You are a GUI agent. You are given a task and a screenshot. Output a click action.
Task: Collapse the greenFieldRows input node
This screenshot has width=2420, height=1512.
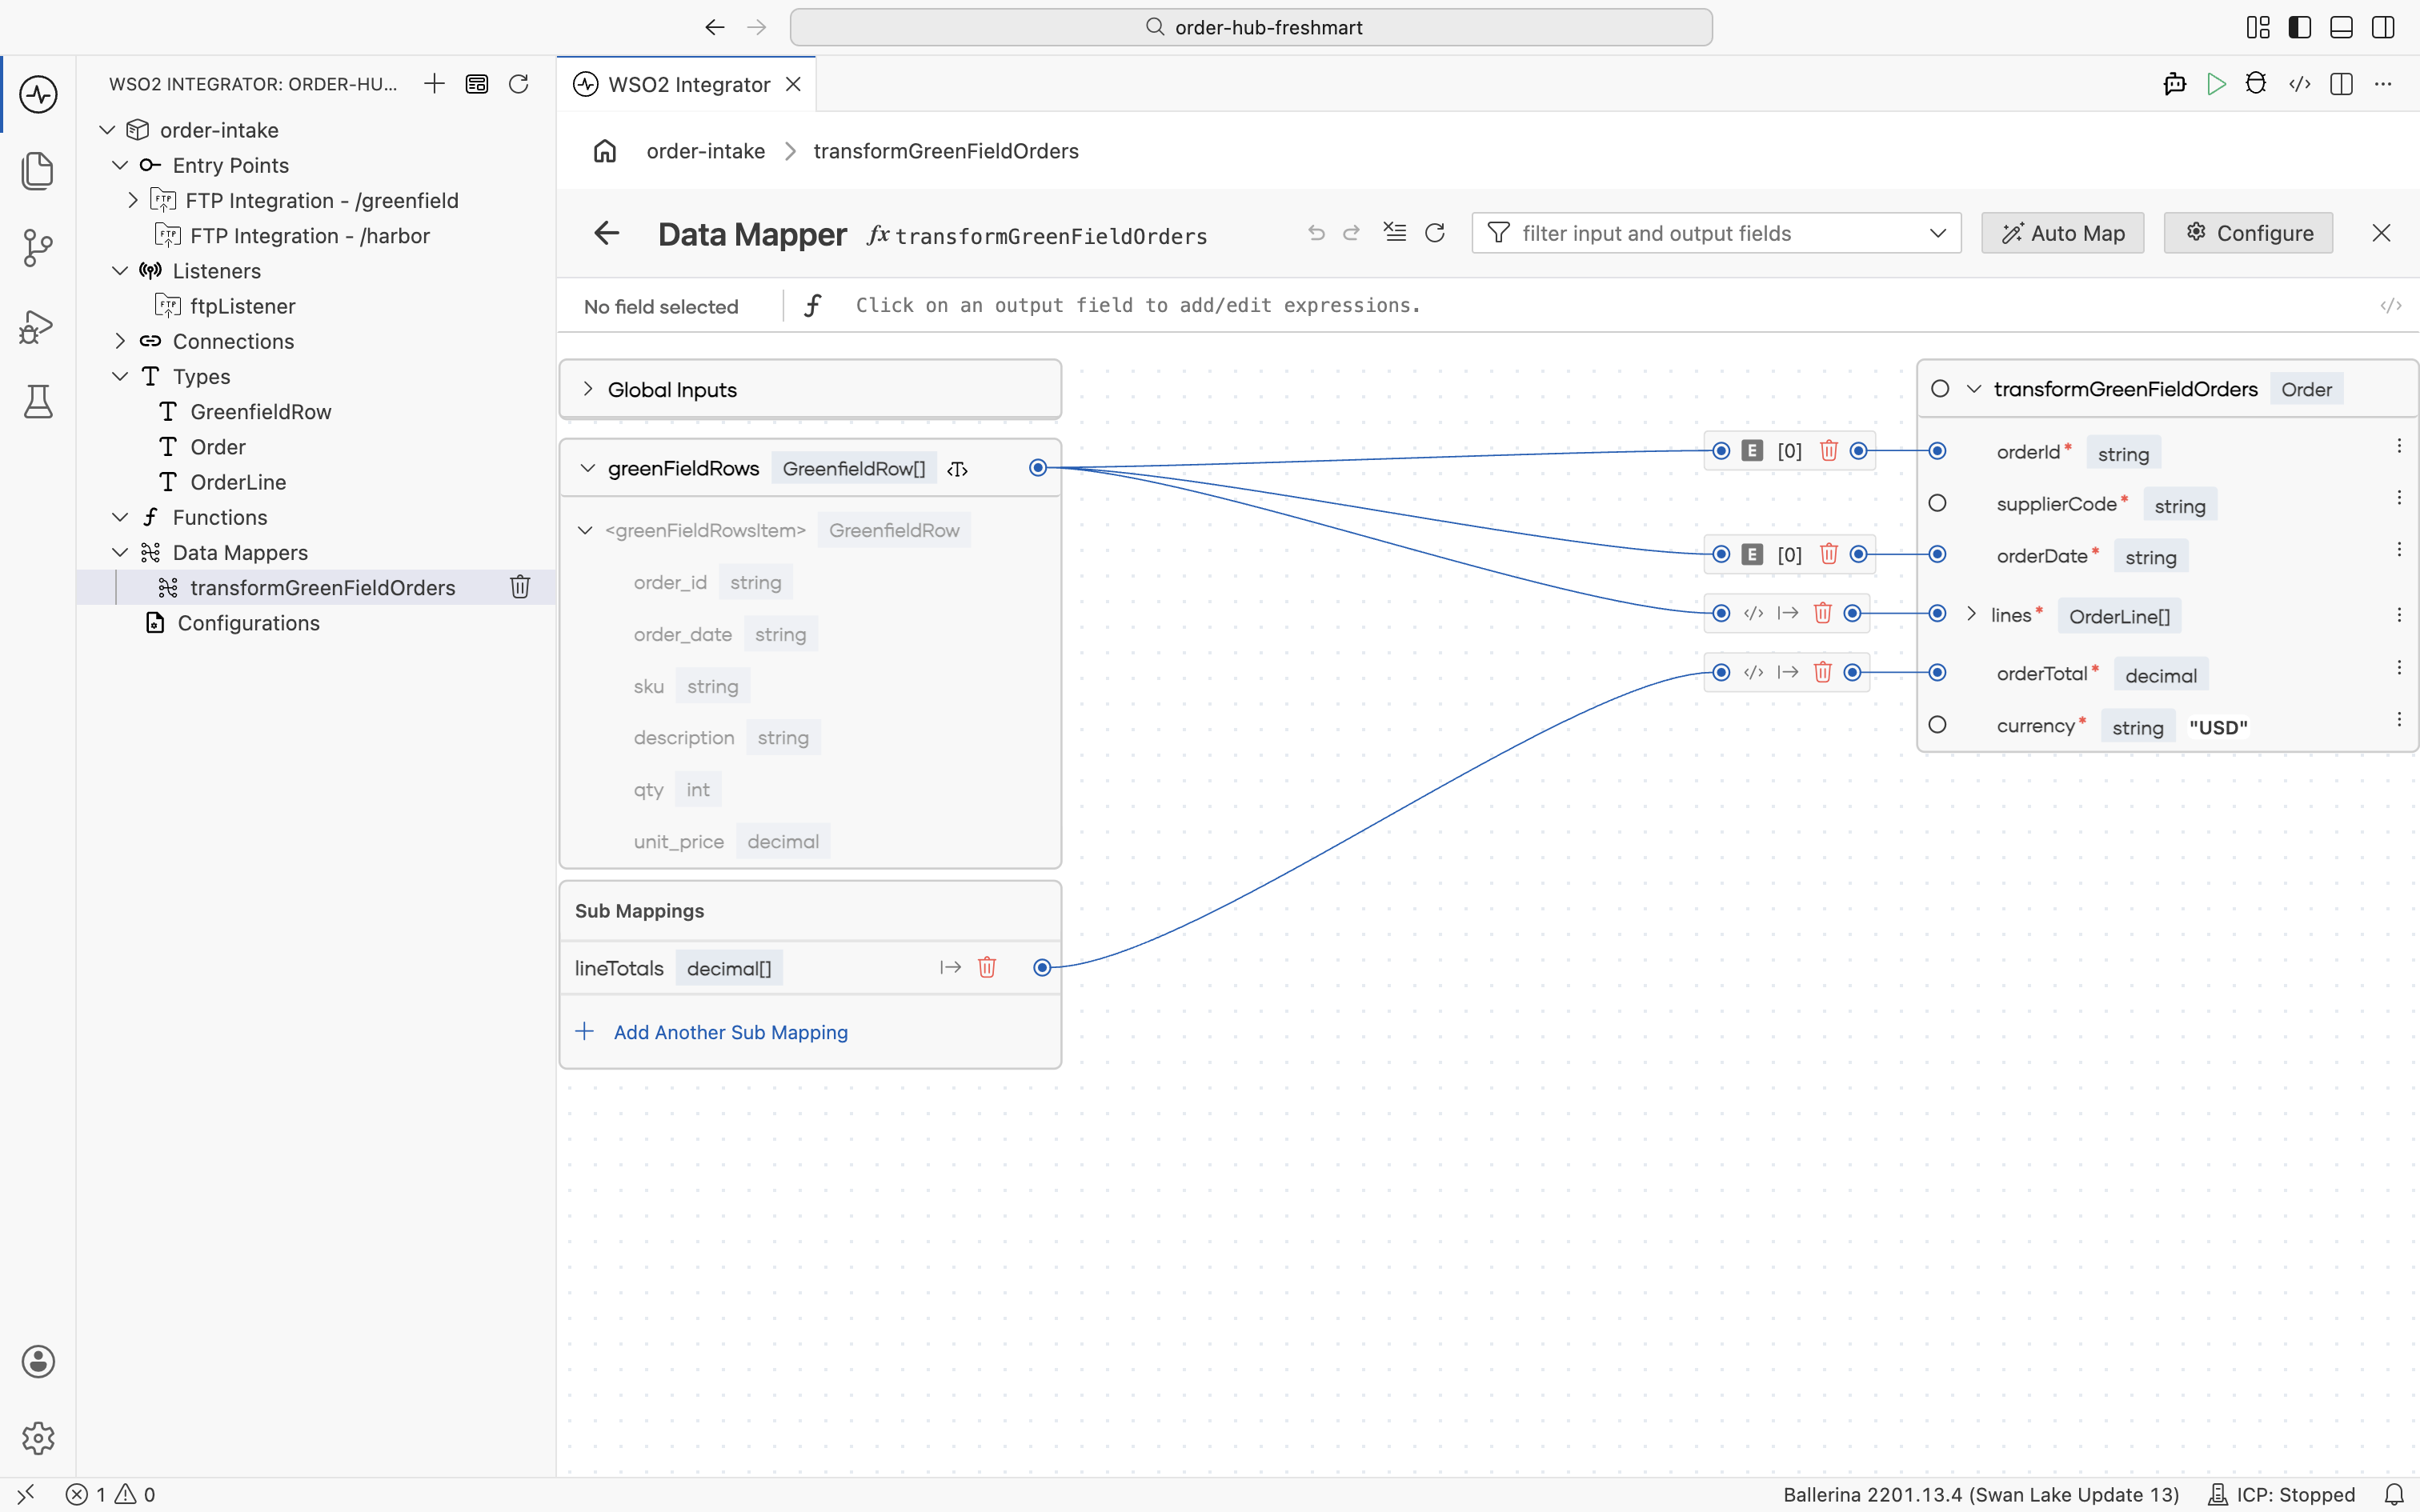pyautogui.click(x=588, y=468)
